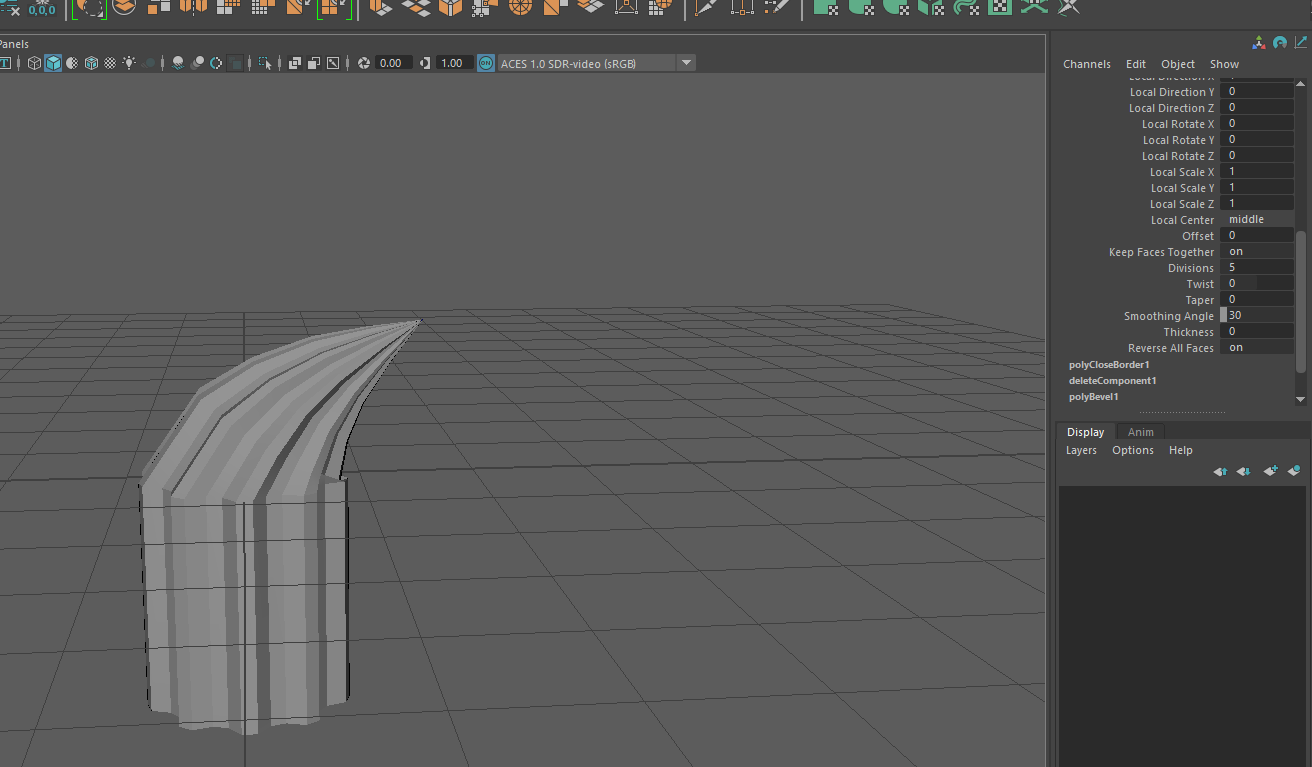Click the Offset value field
This screenshot has width=1312, height=767.
[x=1257, y=235]
